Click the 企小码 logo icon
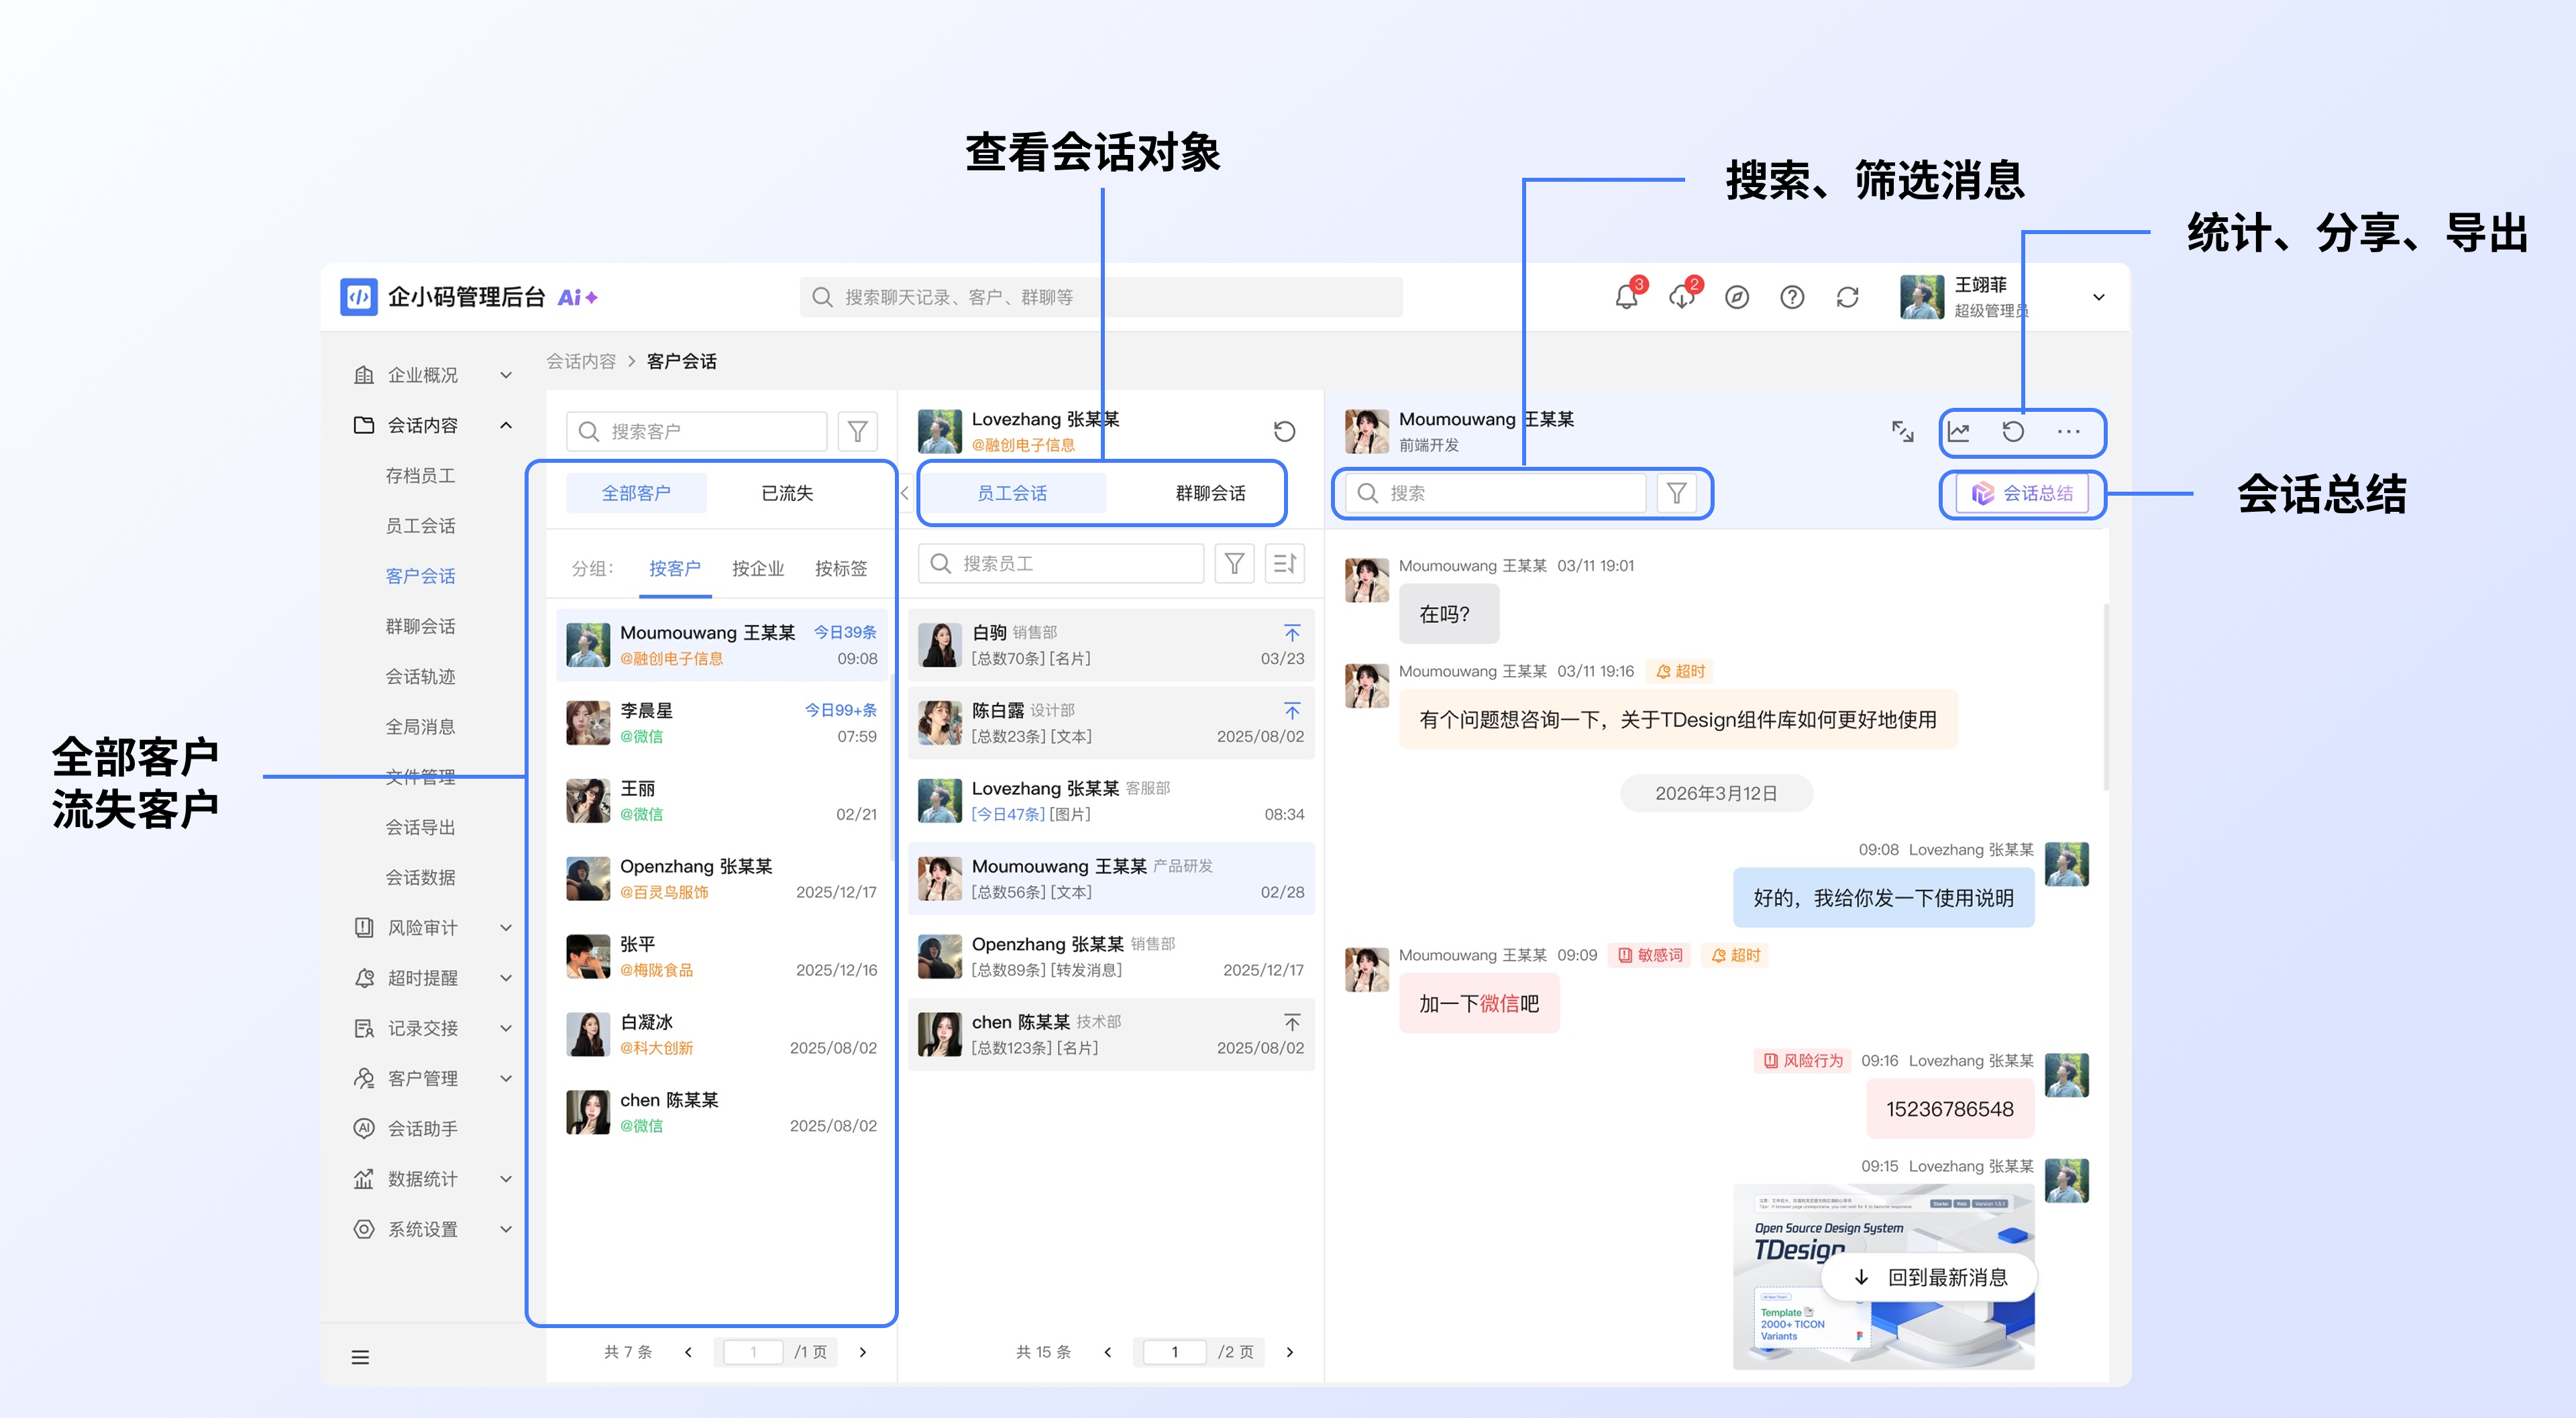This screenshot has width=2576, height=1418. pos(359,297)
